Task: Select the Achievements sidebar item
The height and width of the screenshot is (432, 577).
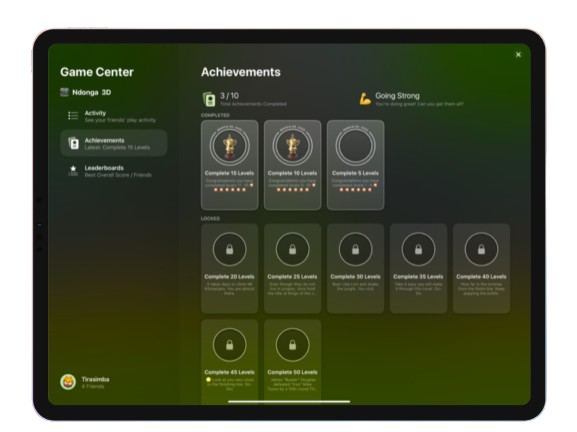Action: click(x=113, y=143)
